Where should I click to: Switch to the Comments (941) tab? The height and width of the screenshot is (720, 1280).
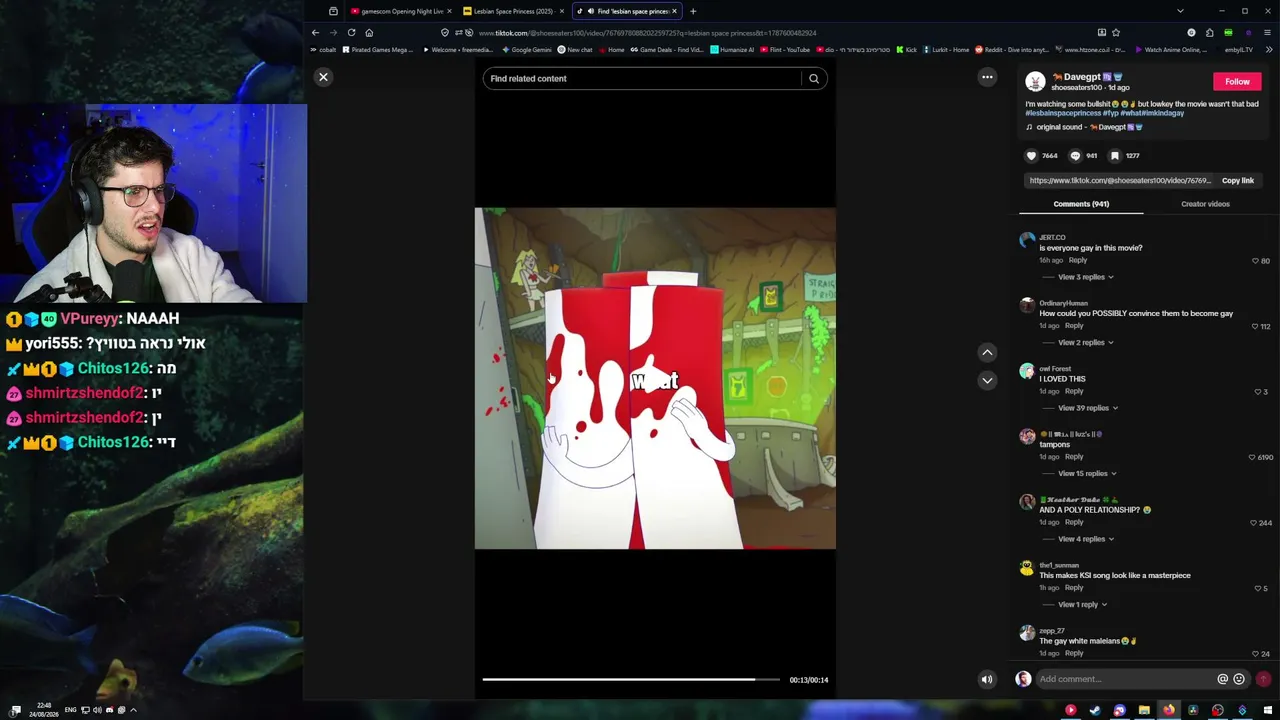click(1081, 204)
